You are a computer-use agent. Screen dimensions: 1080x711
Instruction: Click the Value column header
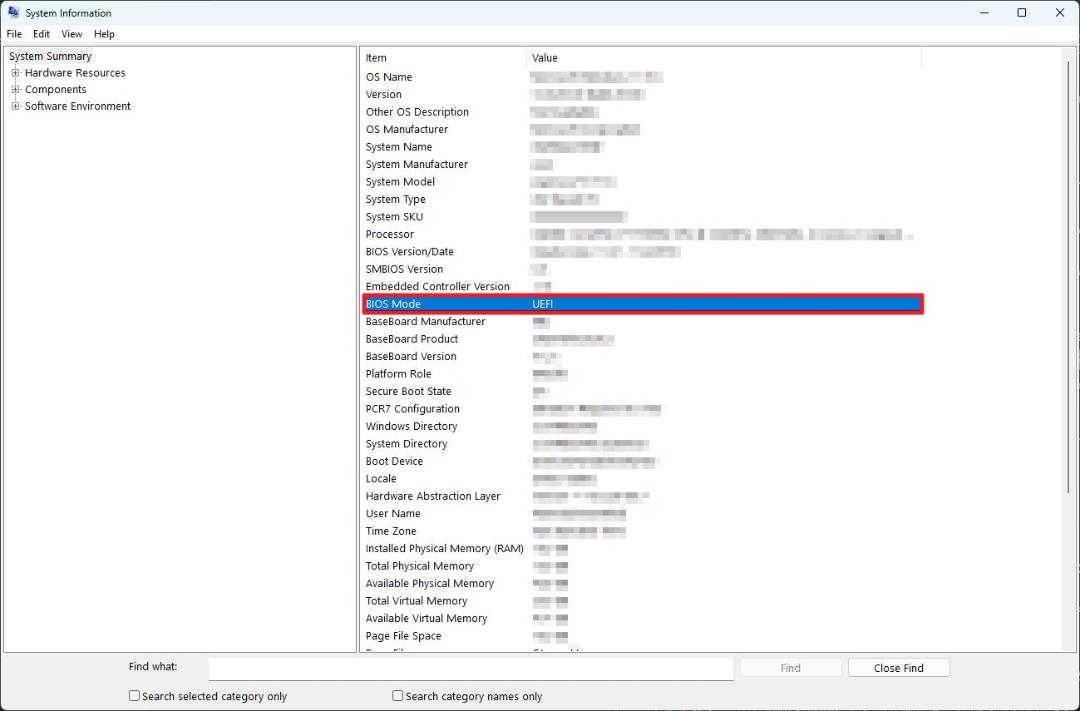tap(724, 58)
